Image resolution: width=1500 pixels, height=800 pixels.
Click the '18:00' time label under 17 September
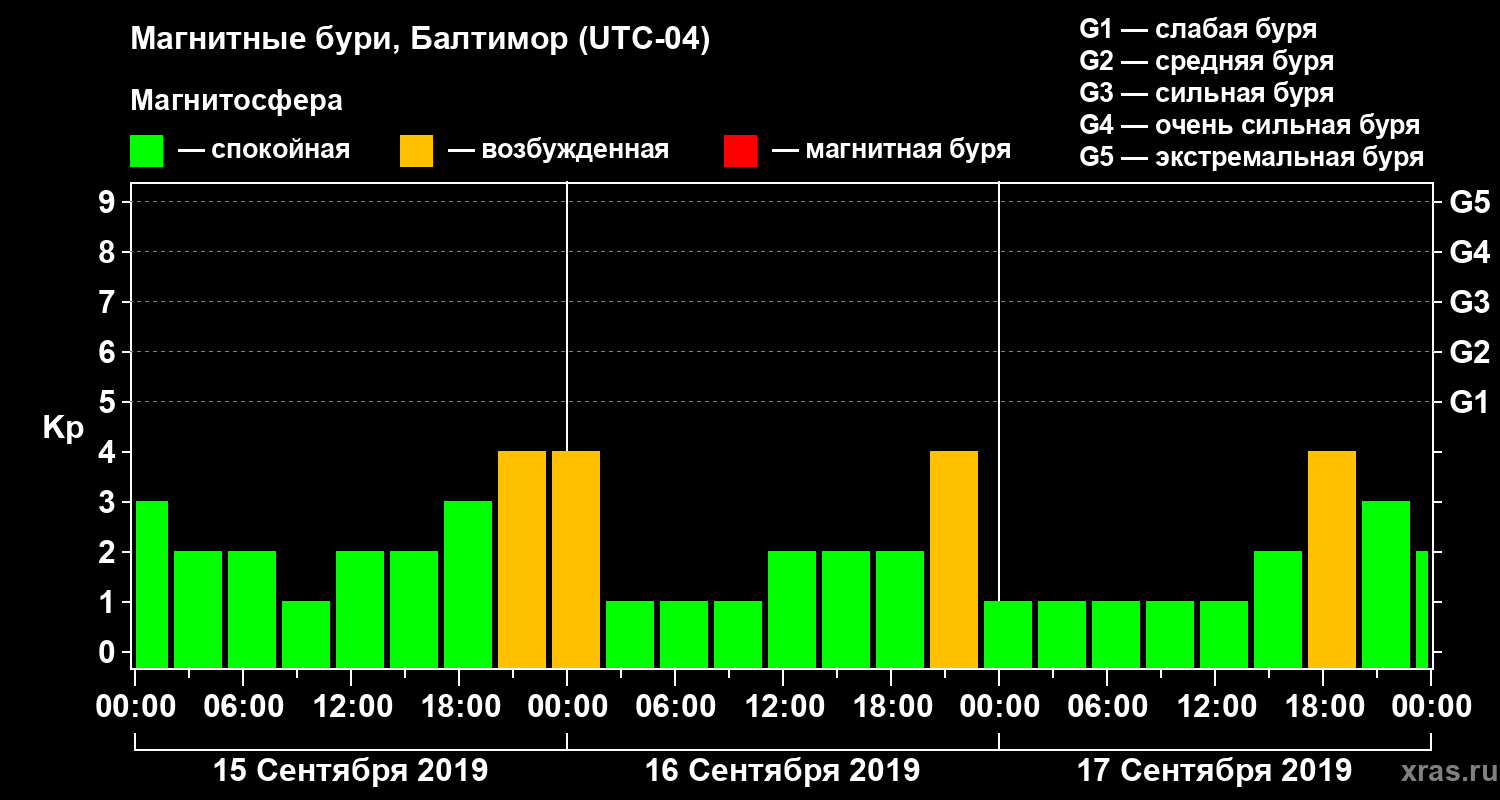1323,706
